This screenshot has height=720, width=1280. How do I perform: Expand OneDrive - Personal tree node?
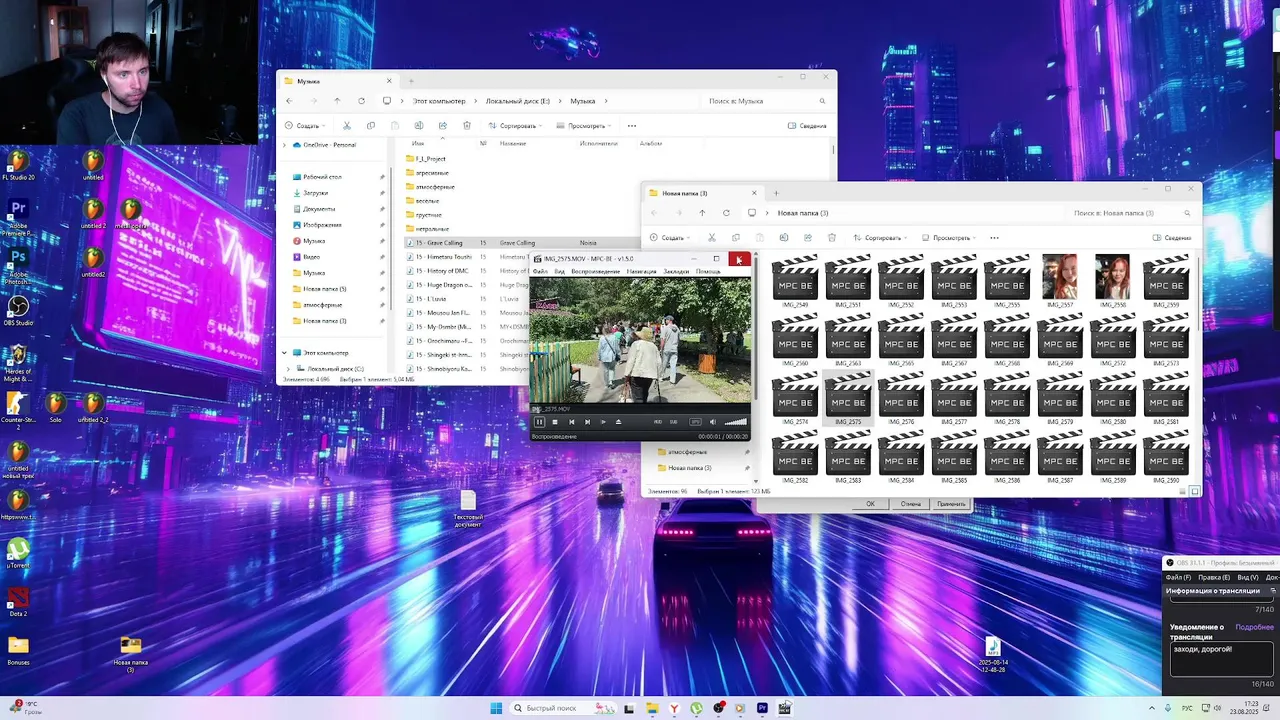[x=284, y=145]
